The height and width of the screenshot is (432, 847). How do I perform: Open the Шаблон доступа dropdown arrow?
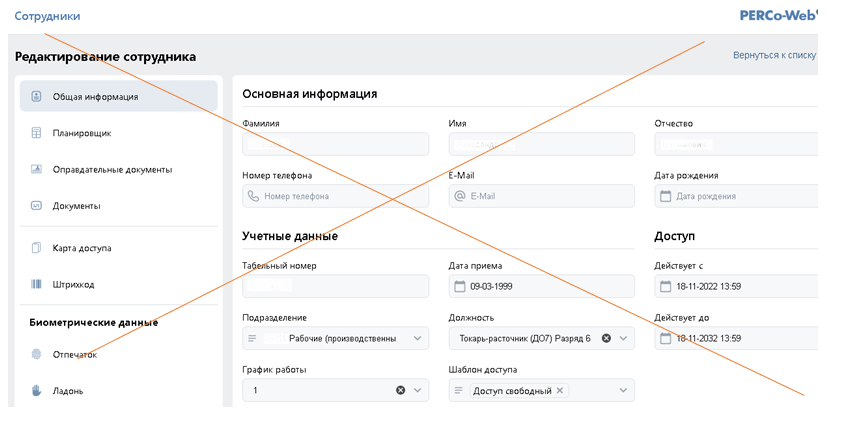coord(624,390)
